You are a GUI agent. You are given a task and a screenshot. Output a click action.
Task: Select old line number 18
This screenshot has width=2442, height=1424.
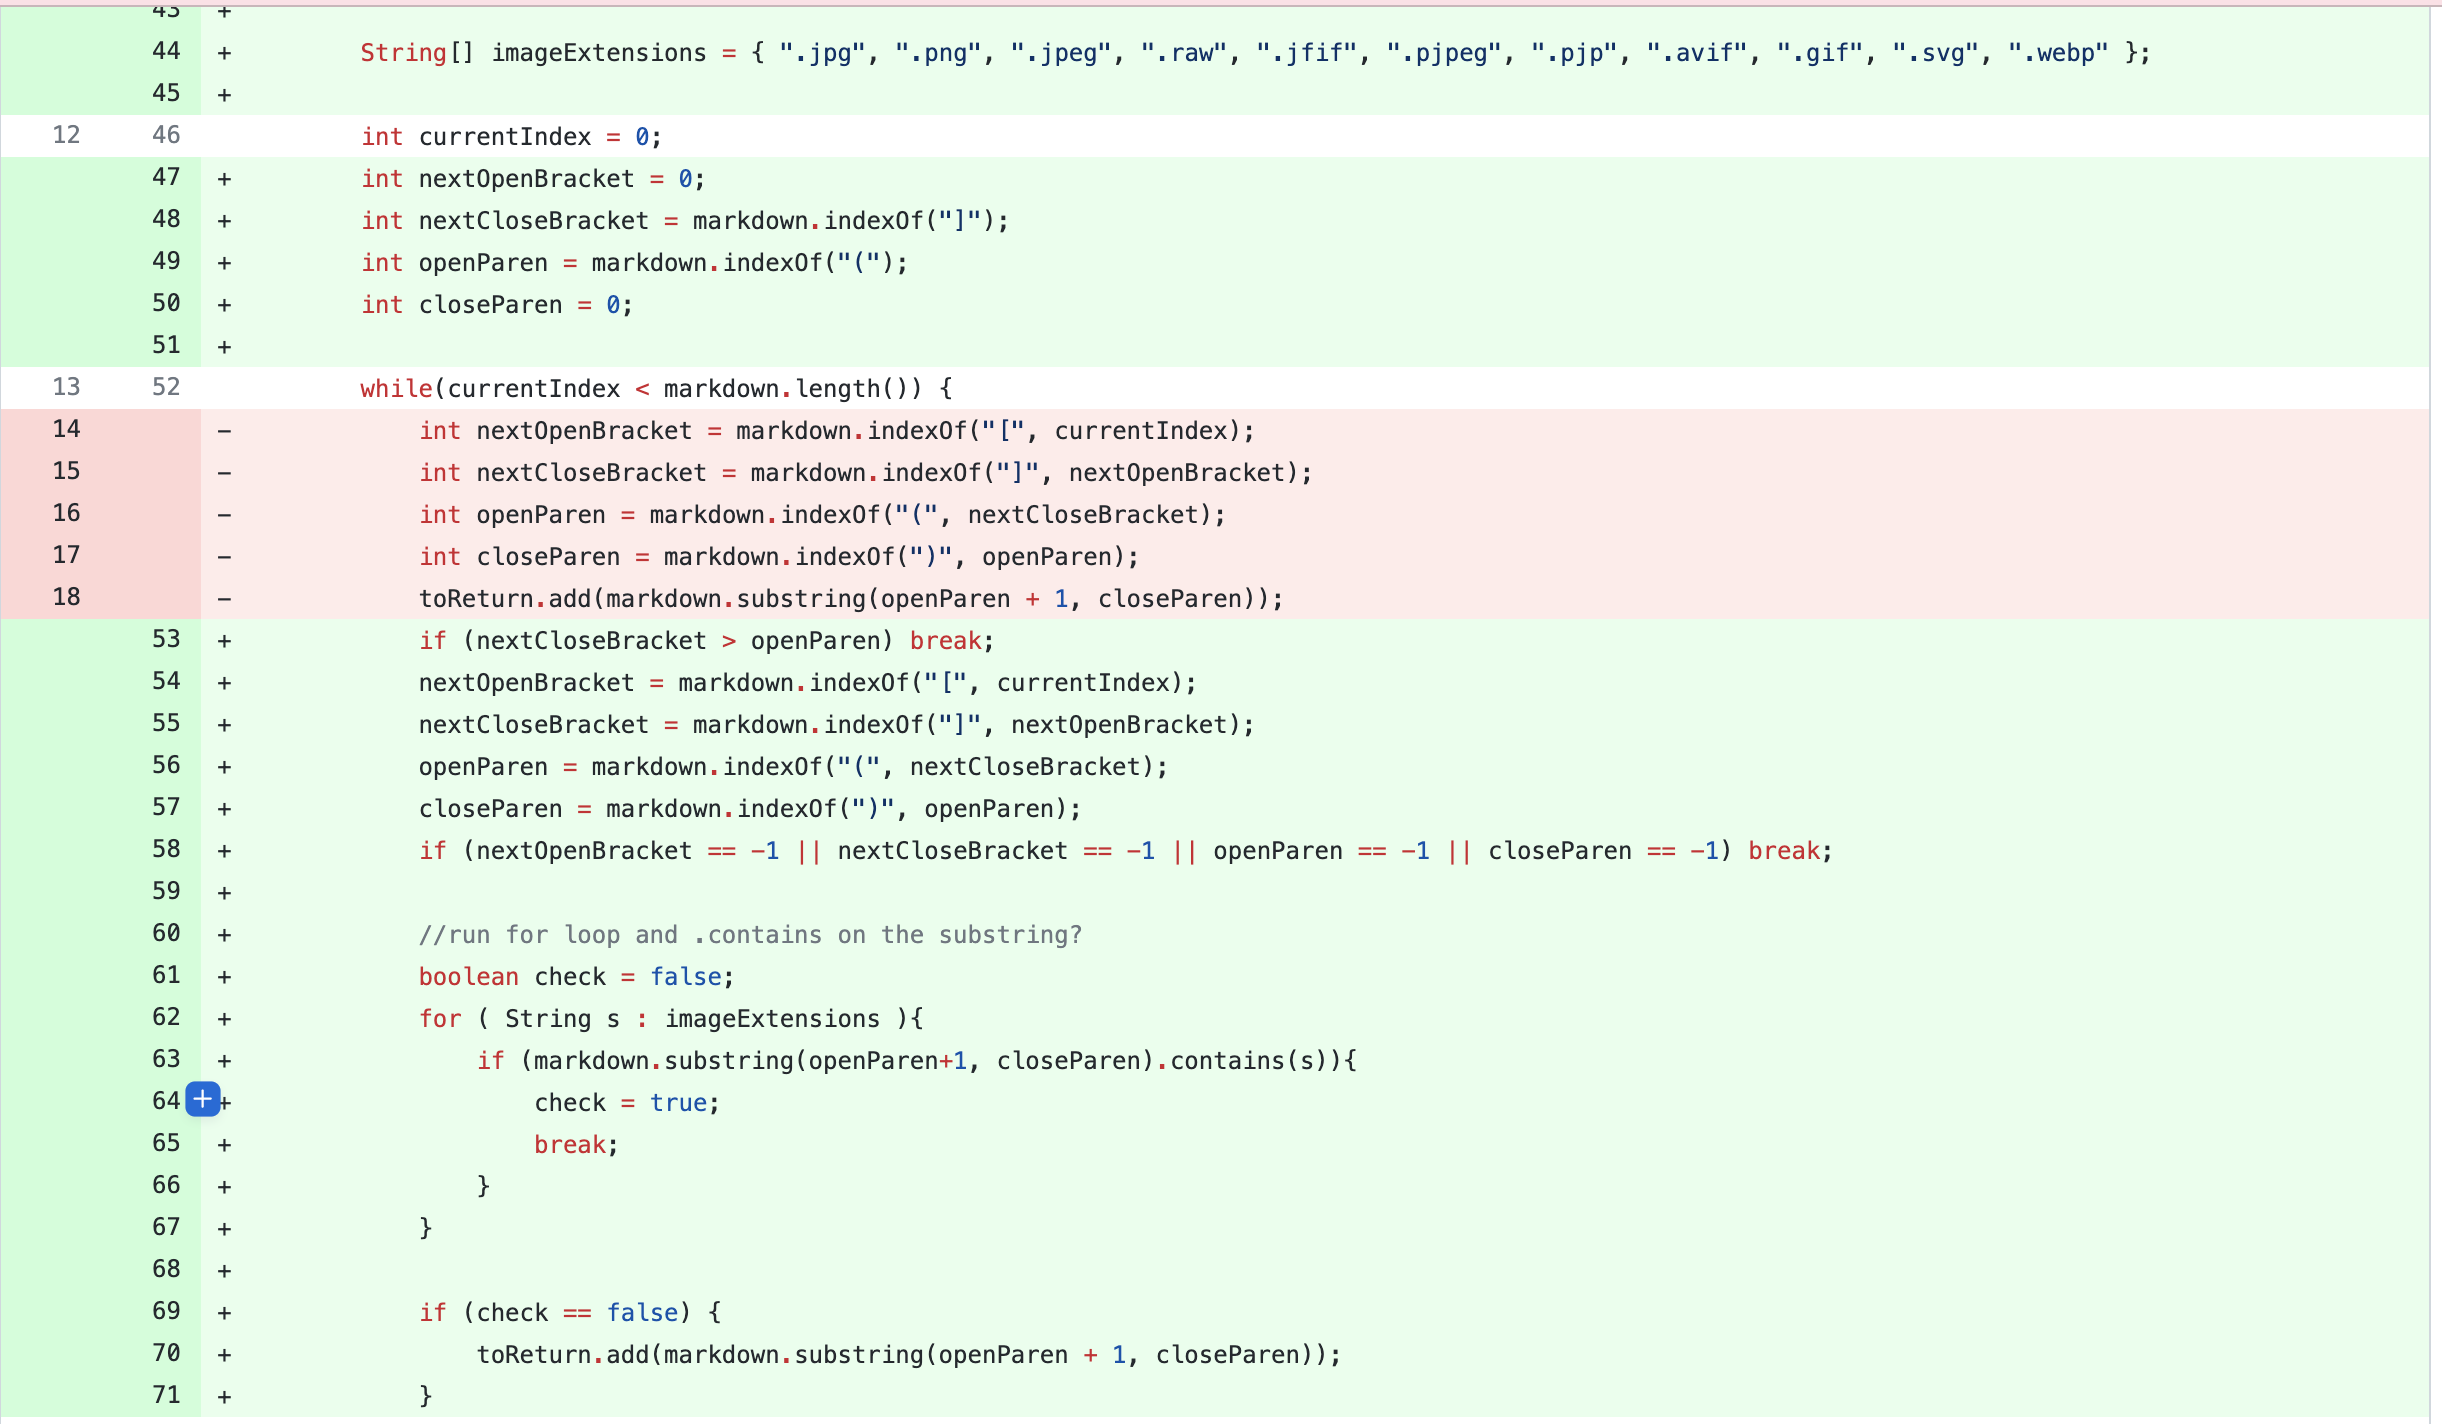click(66, 597)
